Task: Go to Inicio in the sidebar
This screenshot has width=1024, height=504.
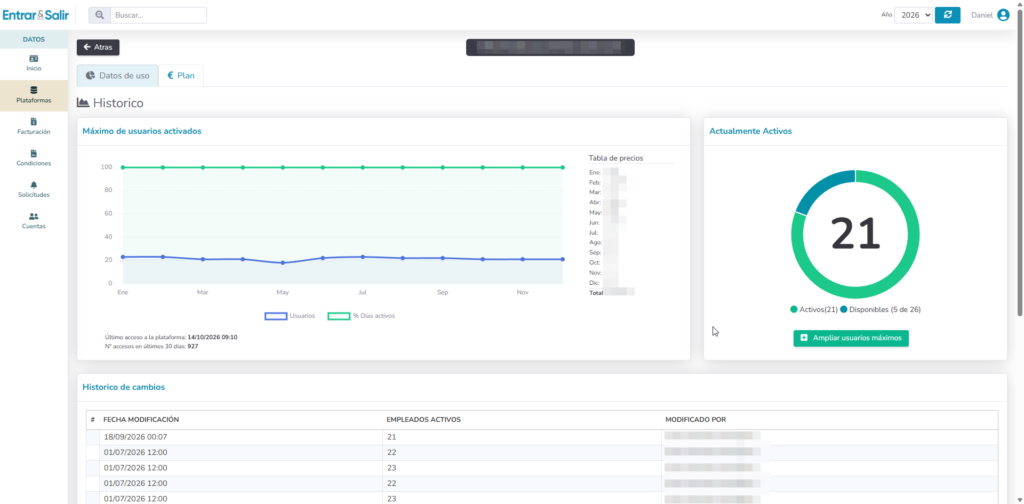Action: (34, 63)
